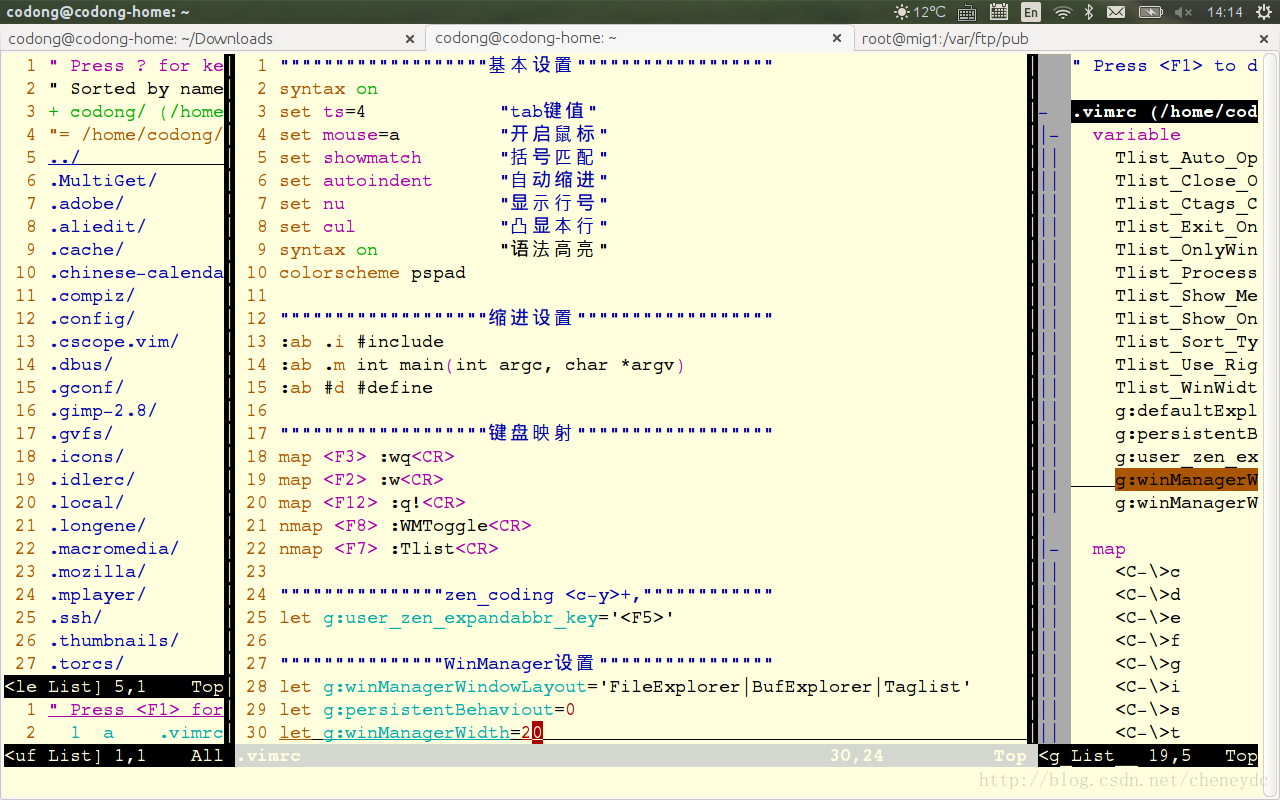Open the .gvfs/ directory entry
The width and height of the screenshot is (1280, 800).
[81, 434]
